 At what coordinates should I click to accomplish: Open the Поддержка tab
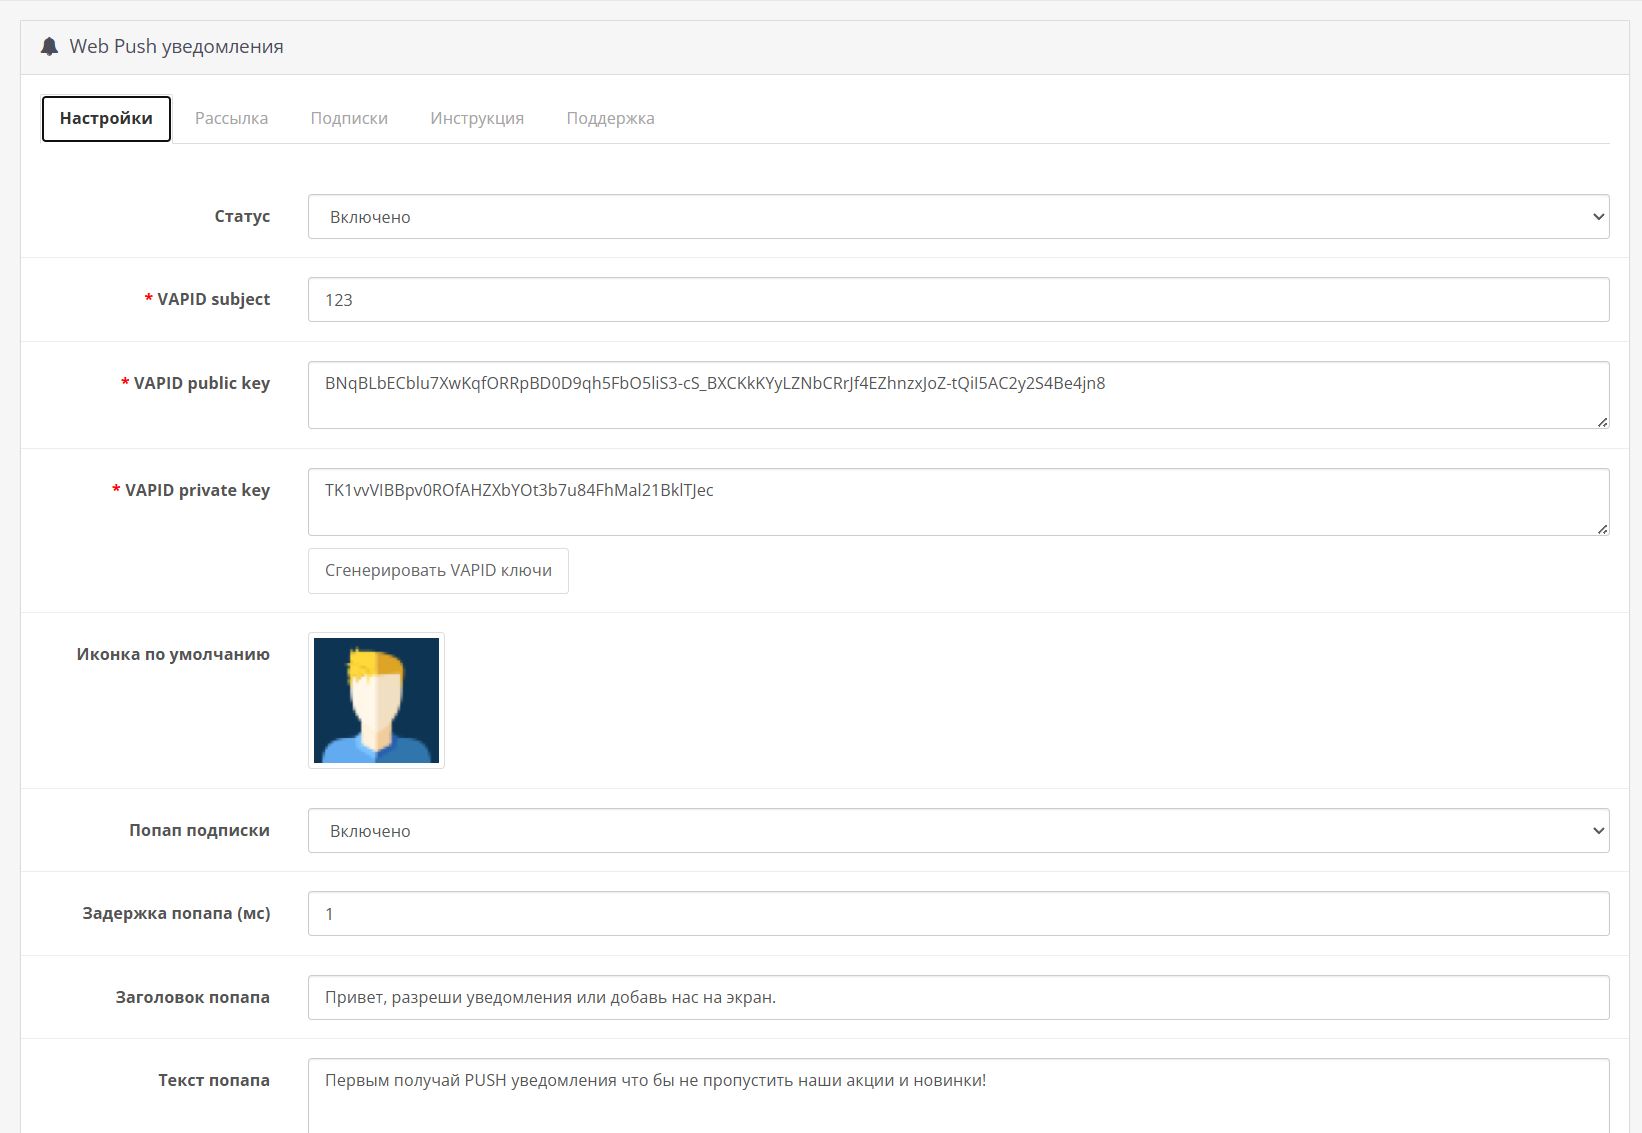(x=610, y=118)
